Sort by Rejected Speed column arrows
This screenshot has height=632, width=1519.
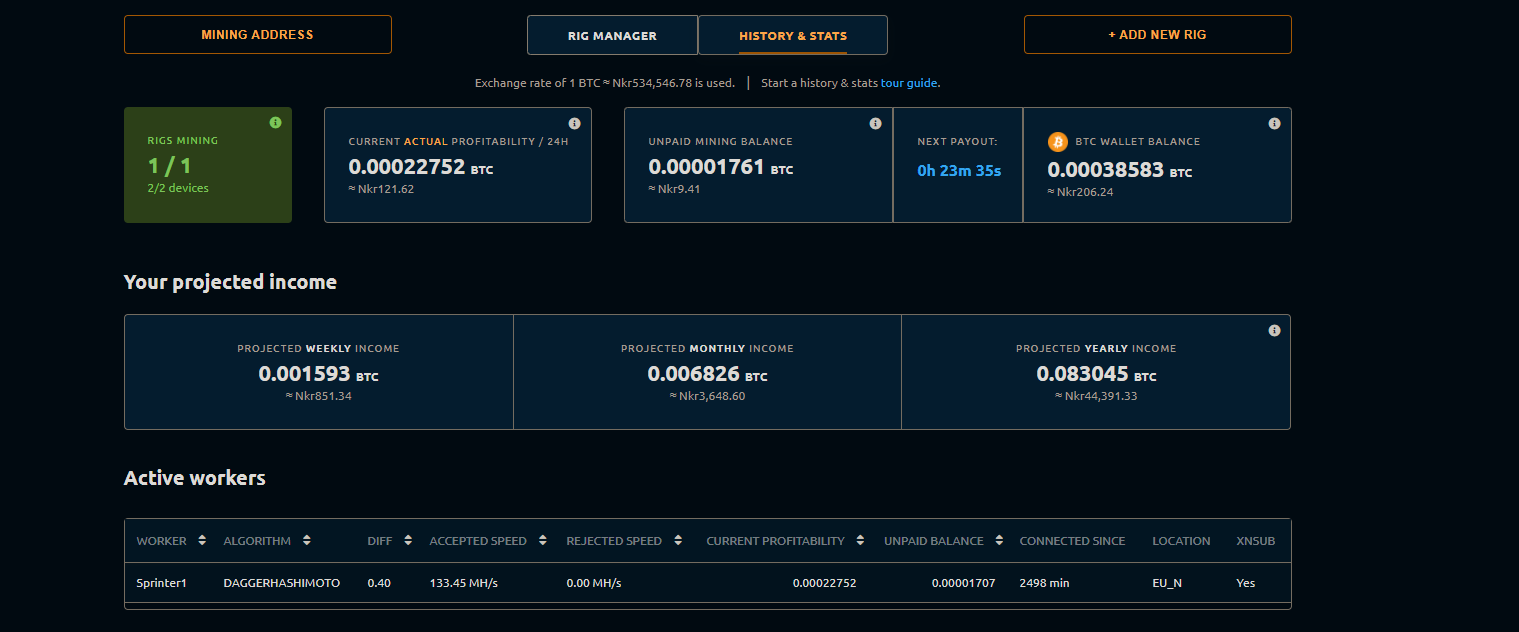tap(678, 541)
